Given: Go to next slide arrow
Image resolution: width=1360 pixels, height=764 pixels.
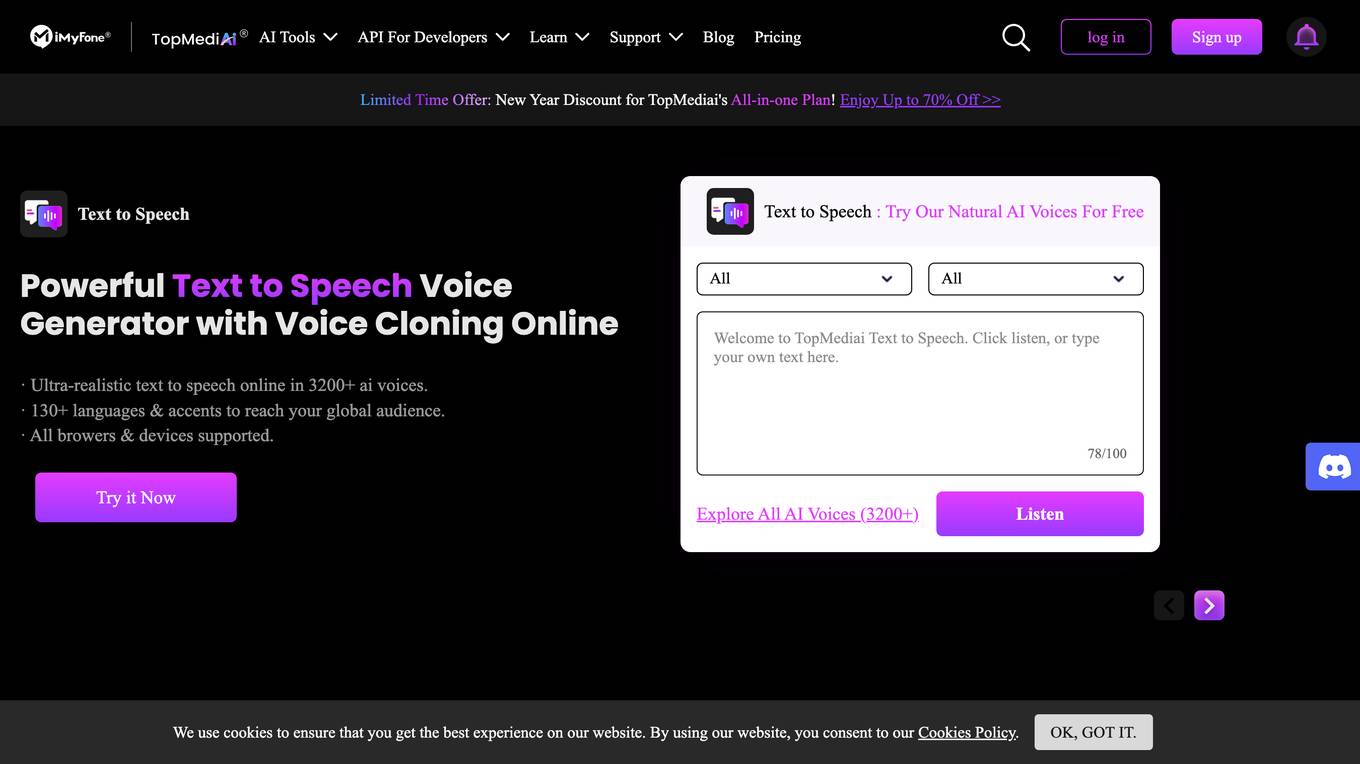Looking at the screenshot, I should 1209,605.
